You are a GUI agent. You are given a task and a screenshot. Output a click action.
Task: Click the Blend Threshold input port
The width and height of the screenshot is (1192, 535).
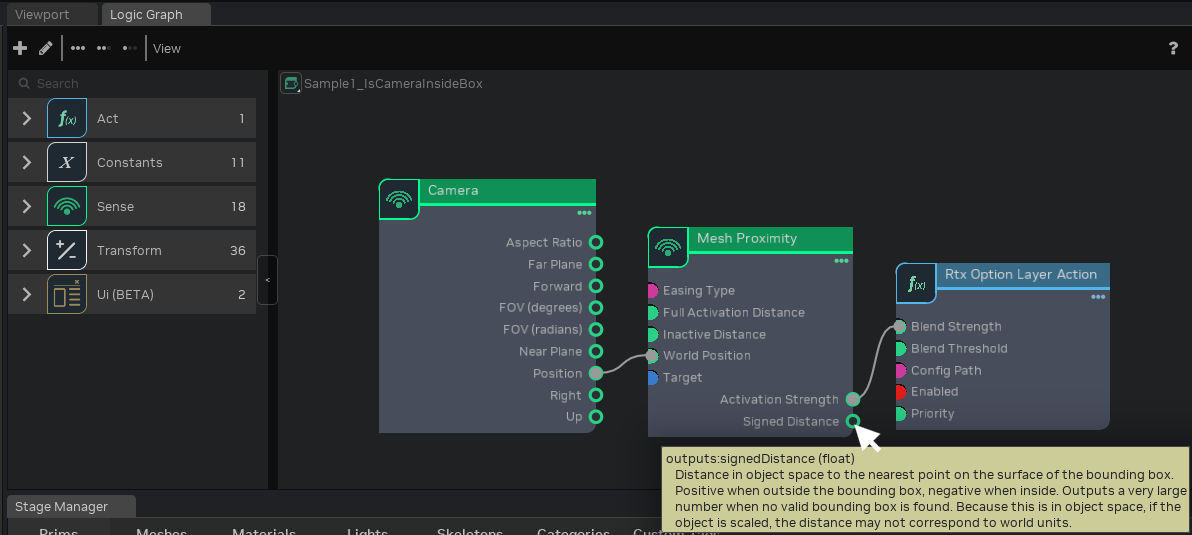tap(900, 349)
